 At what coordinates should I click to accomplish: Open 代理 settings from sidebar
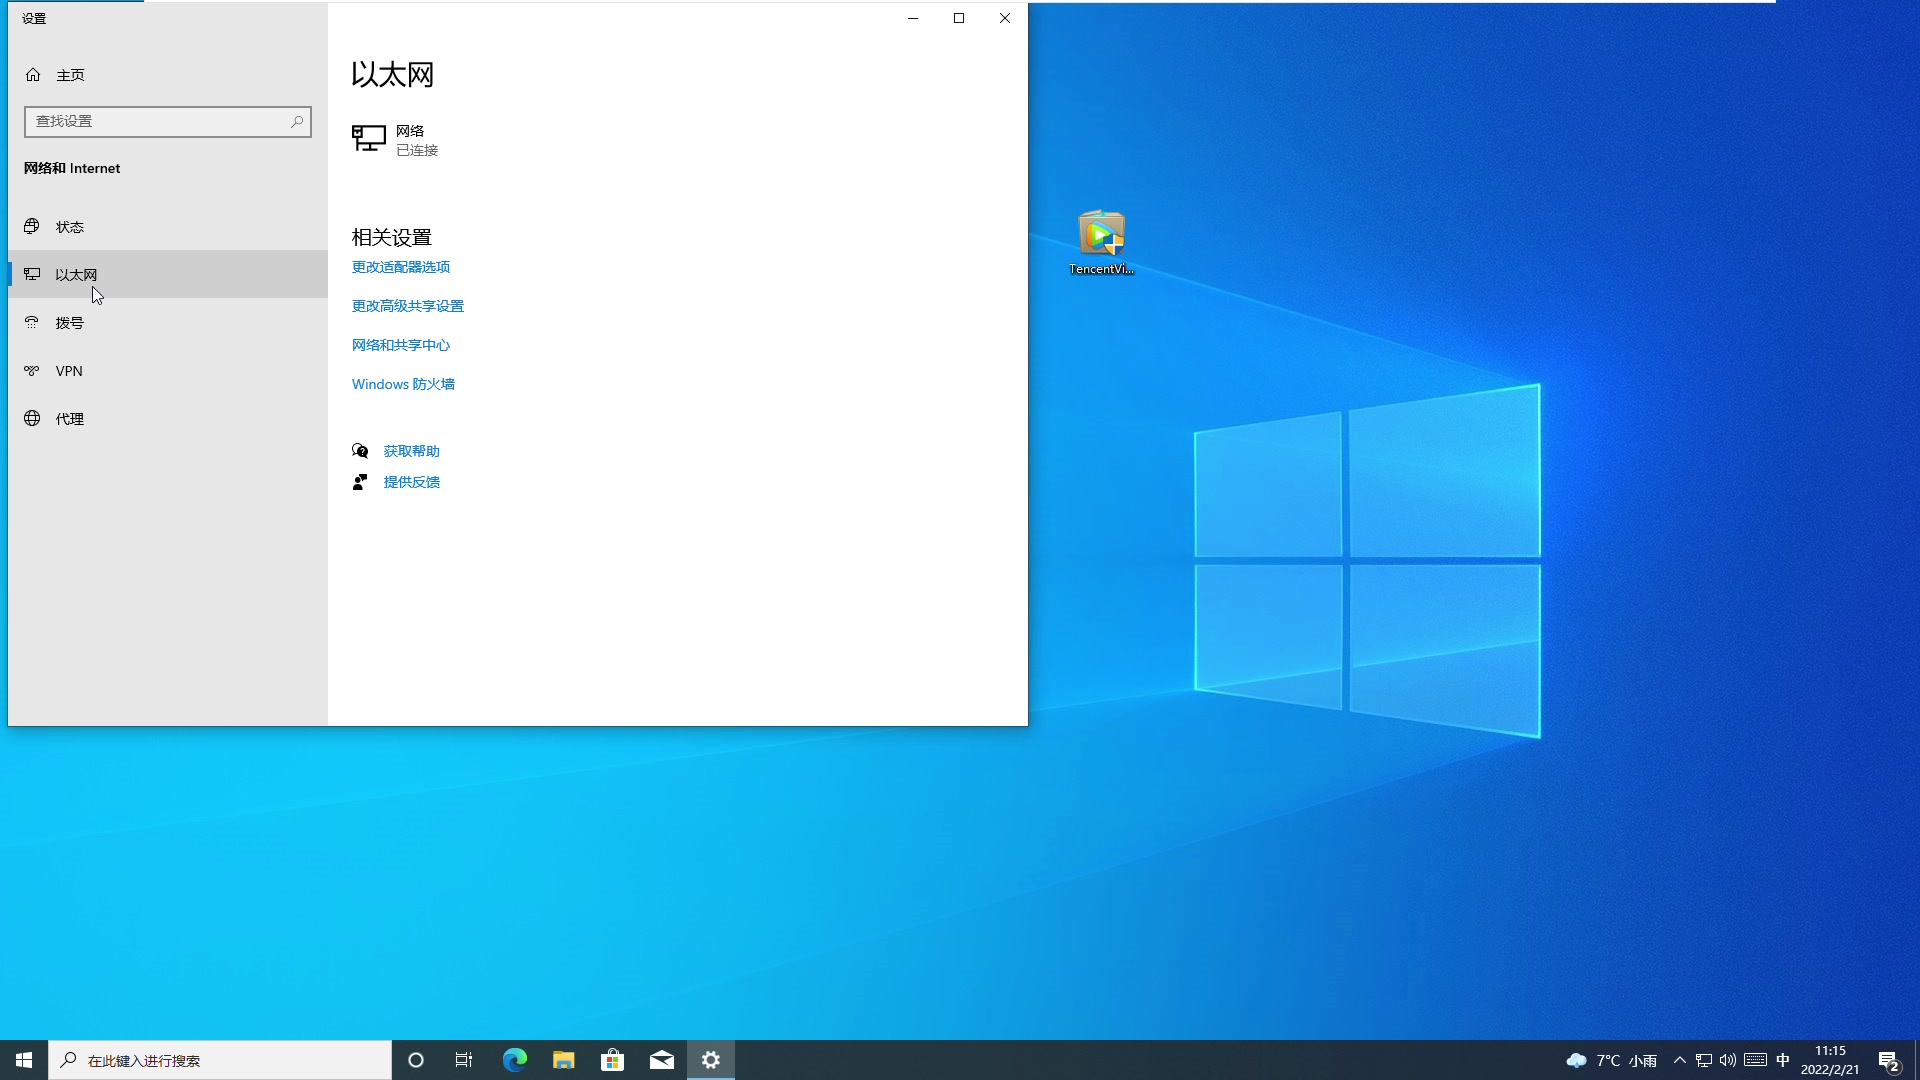[x=68, y=418]
